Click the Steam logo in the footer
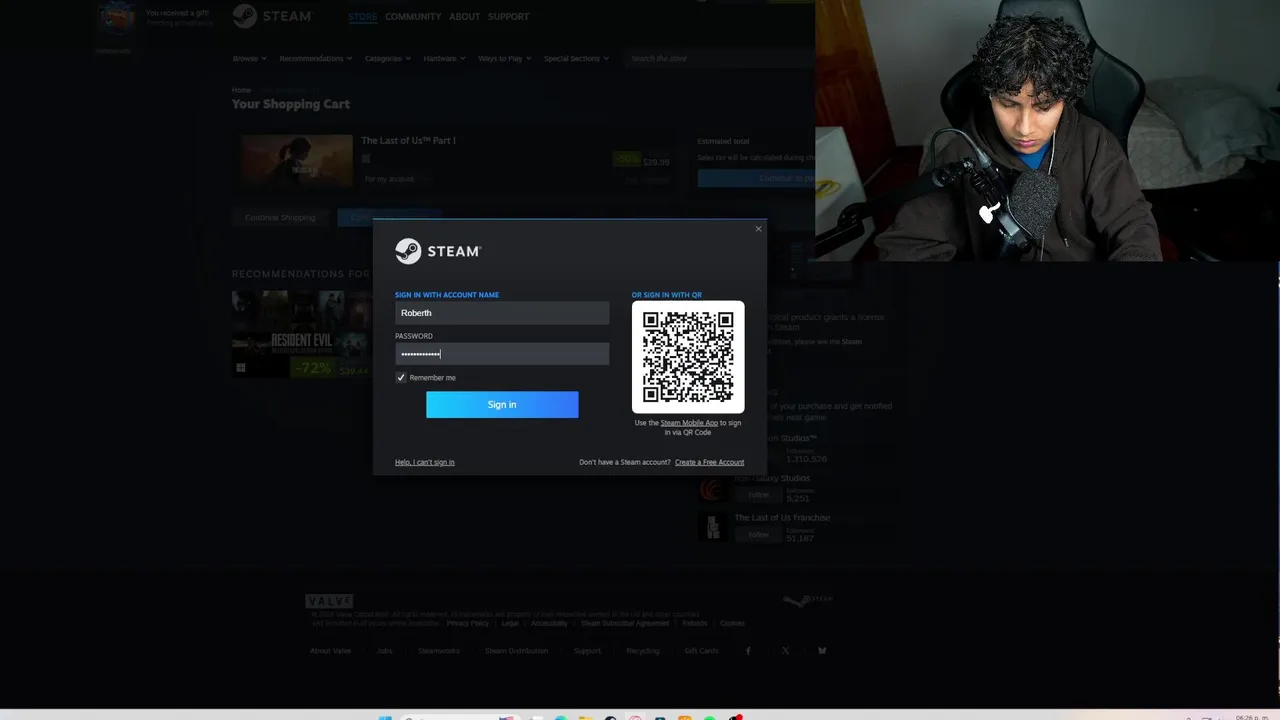Viewport: 1280px width, 720px height. pyautogui.click(x=807, y=600)
